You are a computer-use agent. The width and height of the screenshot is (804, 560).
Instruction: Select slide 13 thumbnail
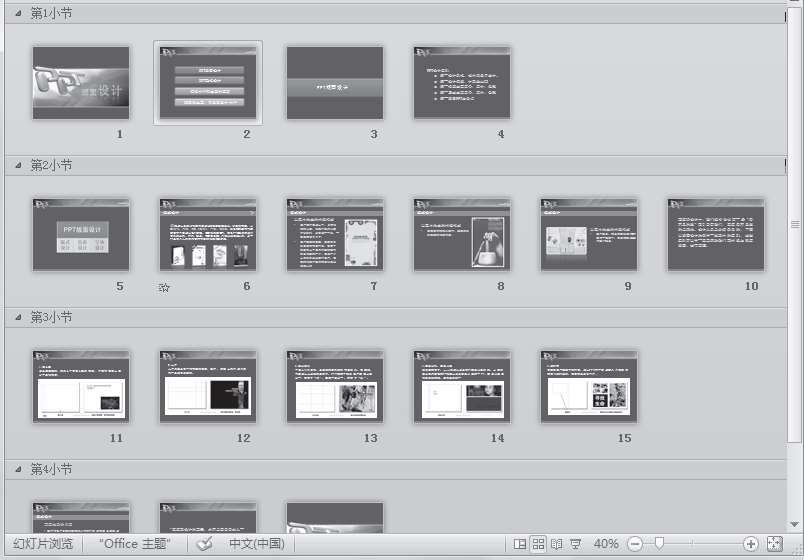335,386
